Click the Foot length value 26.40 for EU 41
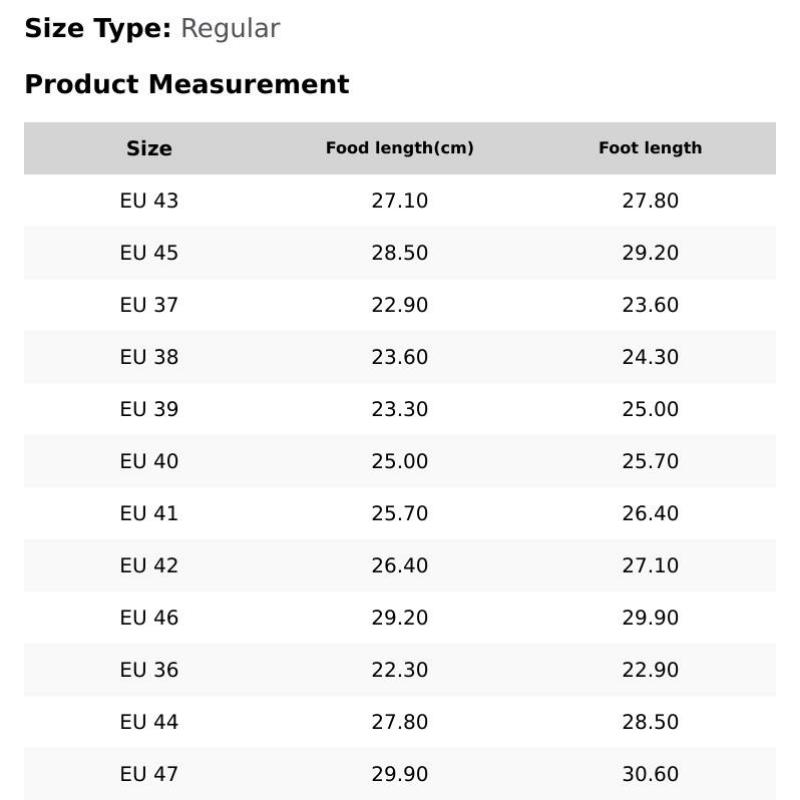The width and height of the screenshot is (800, 800). (x=650, y=513)
